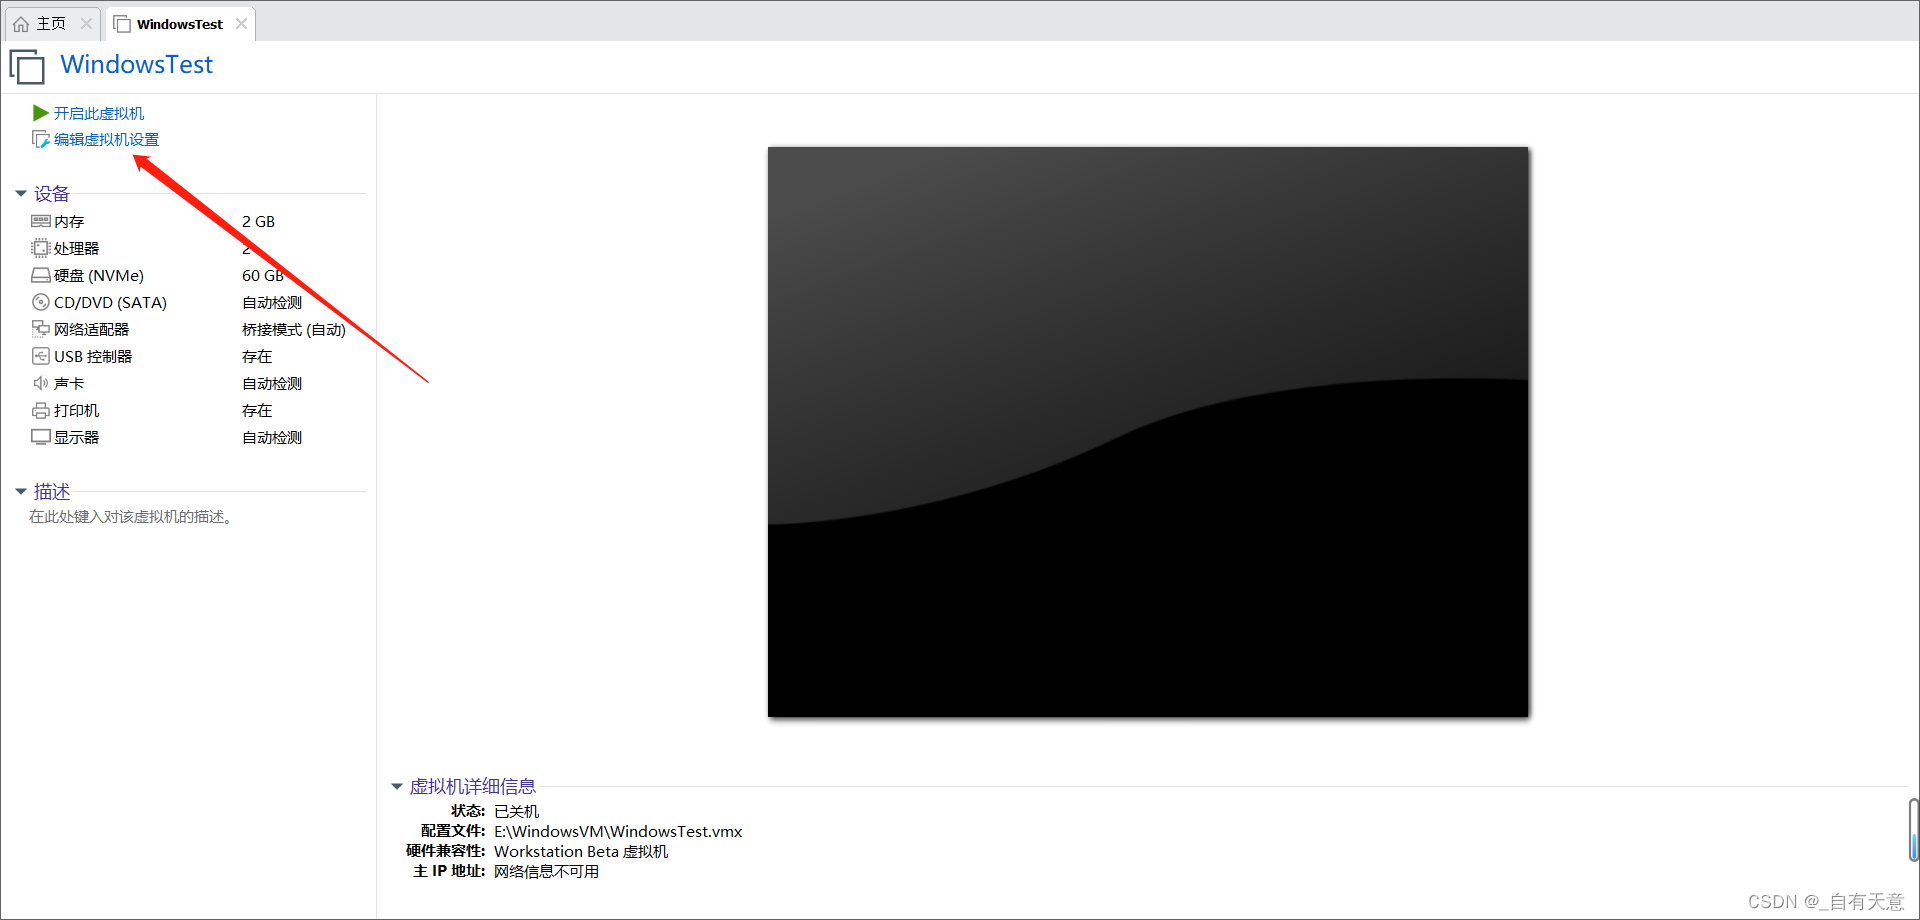
Task: Select CD/DVD (SATA) device label
Action: (110, 302)
